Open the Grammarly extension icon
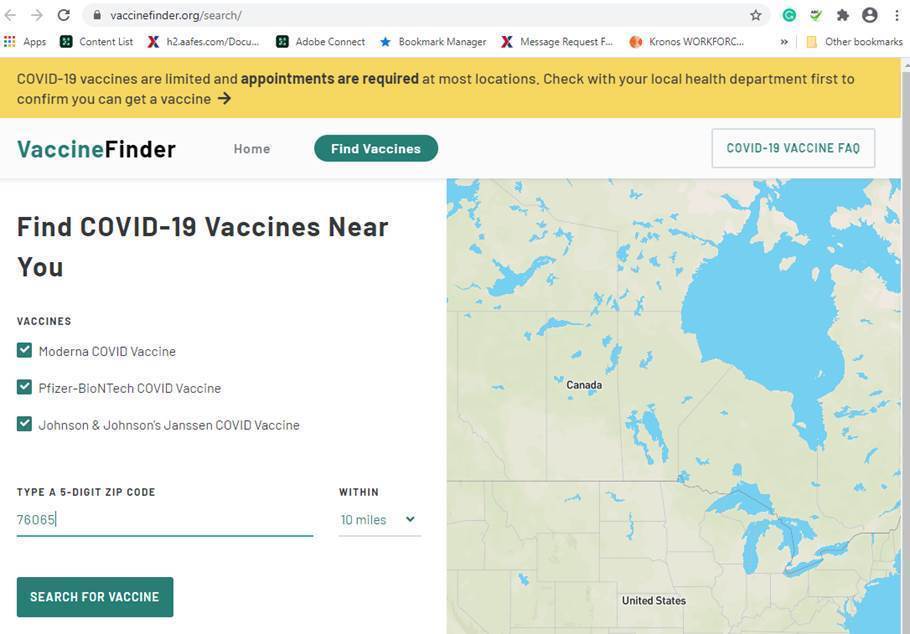 [x=789, y=15]
